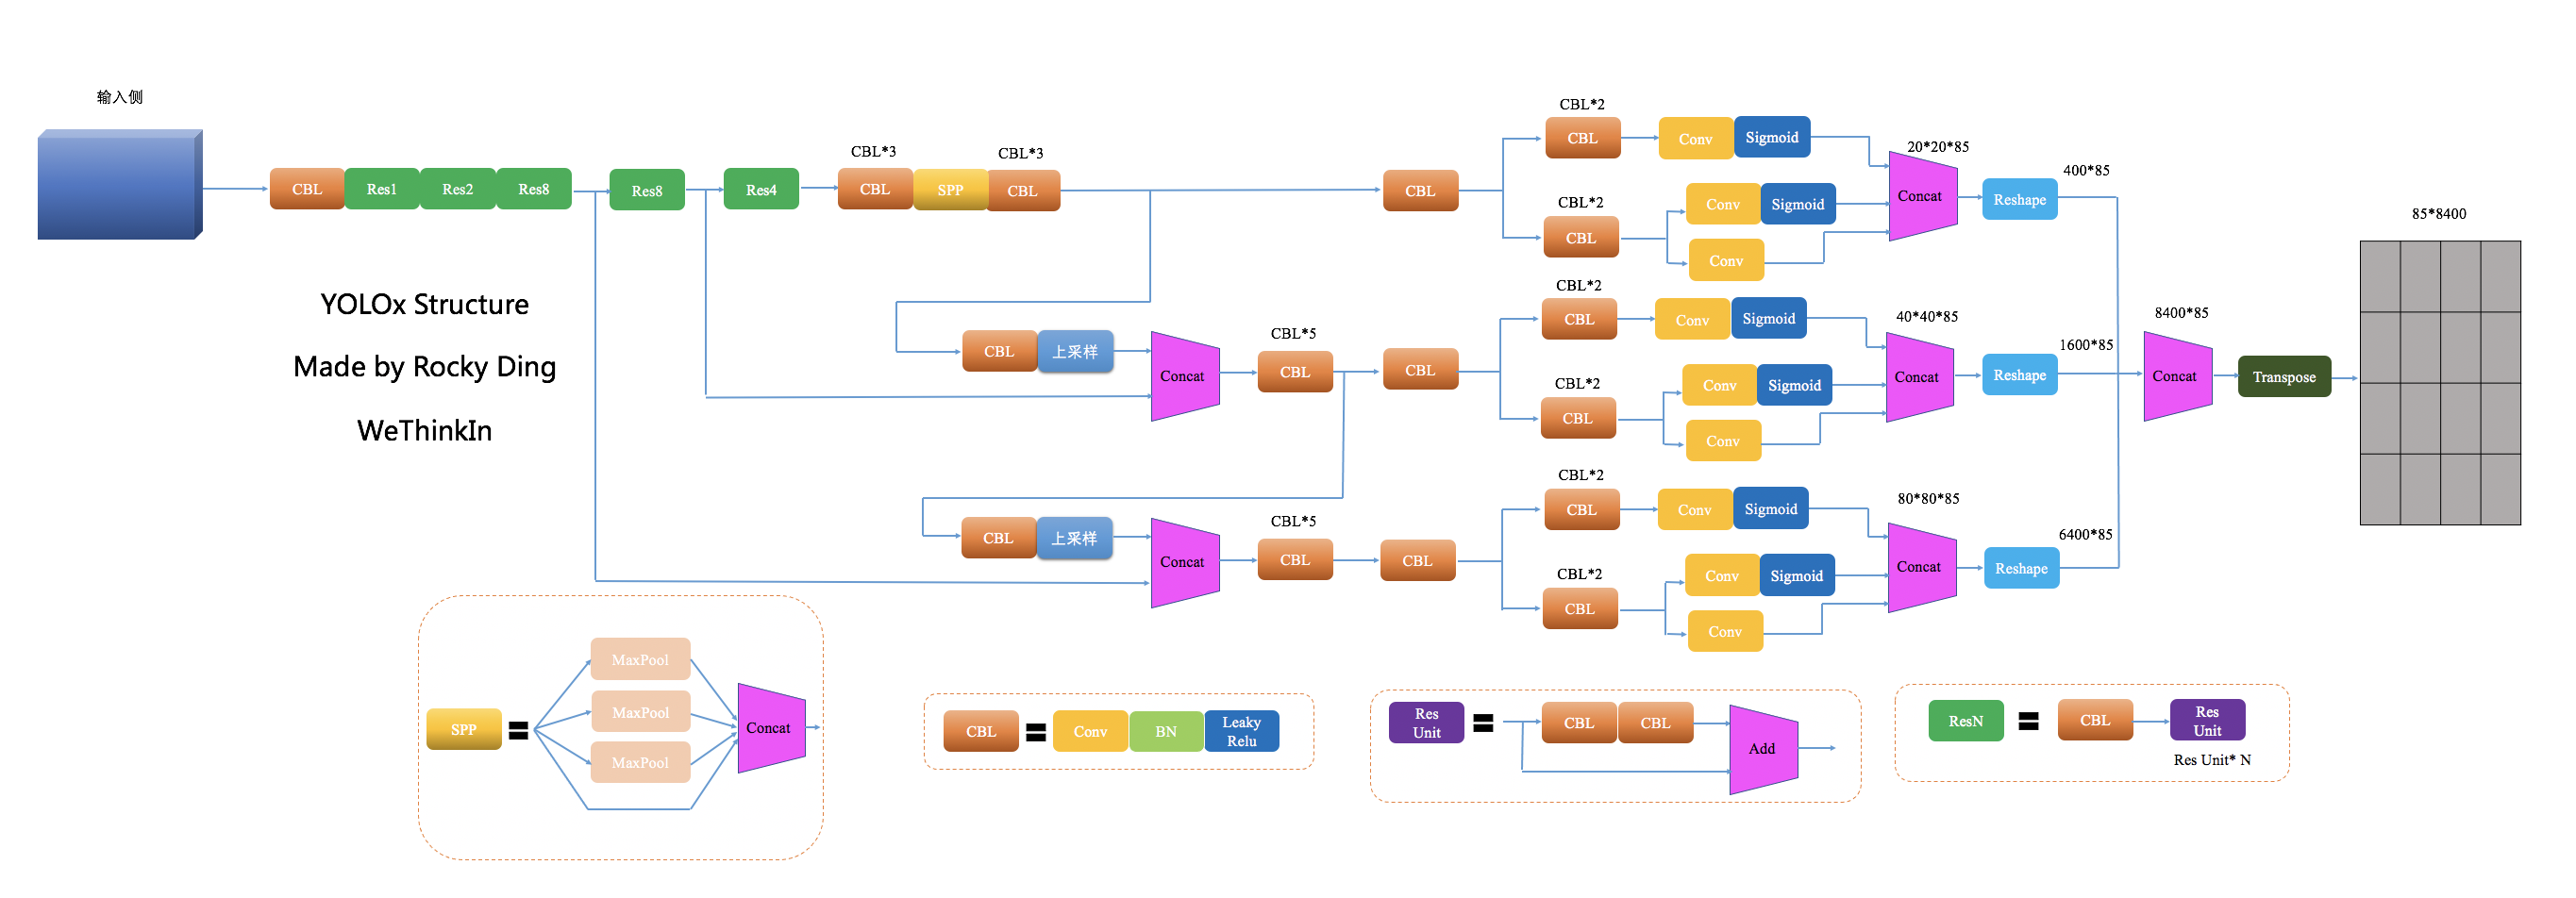The height and width of the screenshot is (898, 2576).
Task: Click the '40*40*85' dimension label
Action: pyautogui.click(x=1927, y=317)
